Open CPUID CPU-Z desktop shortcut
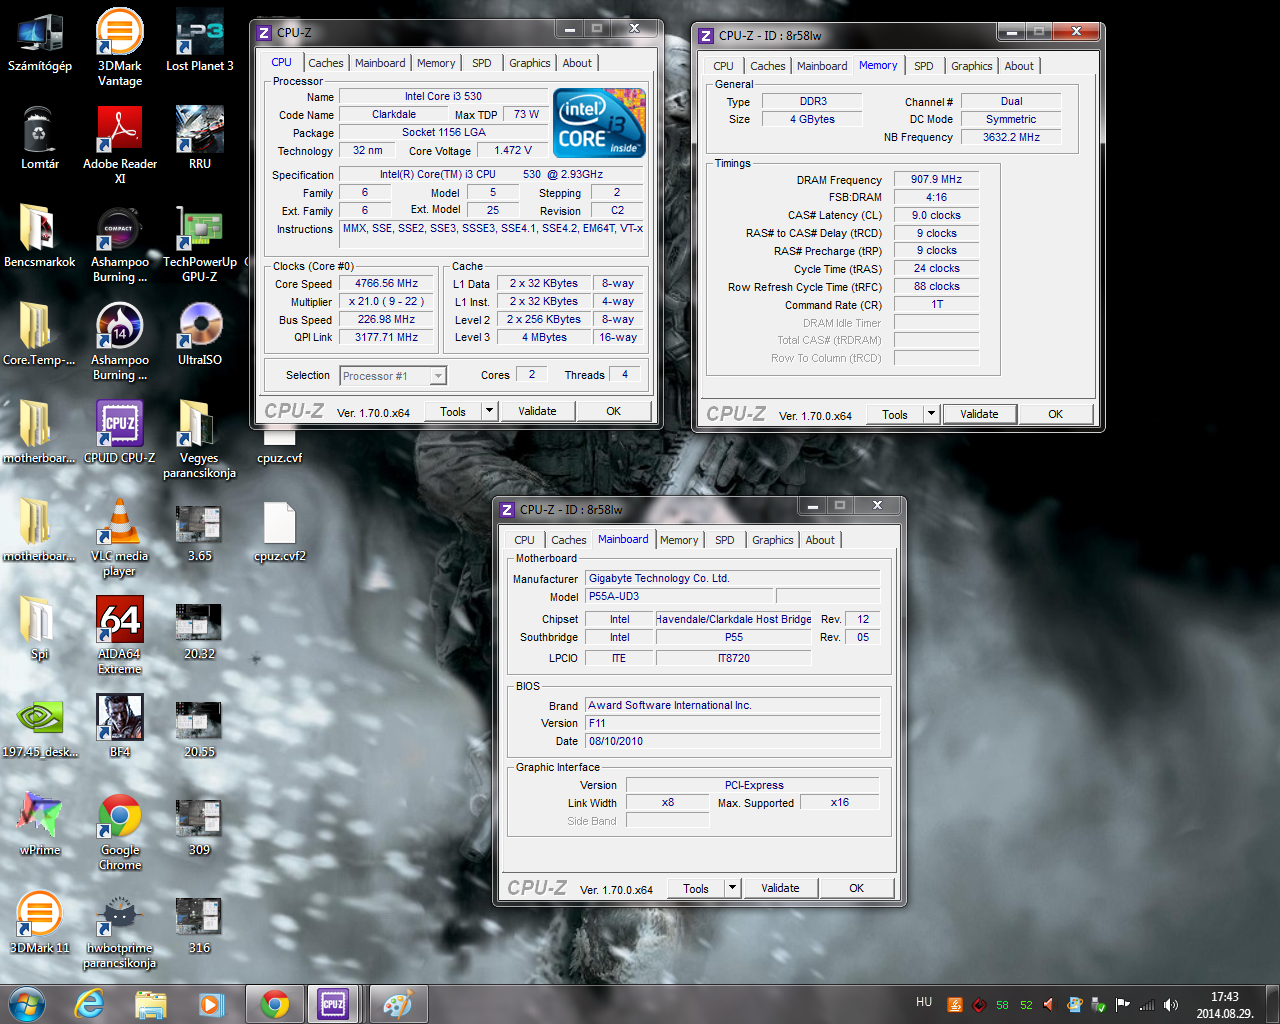 point(120,431)
